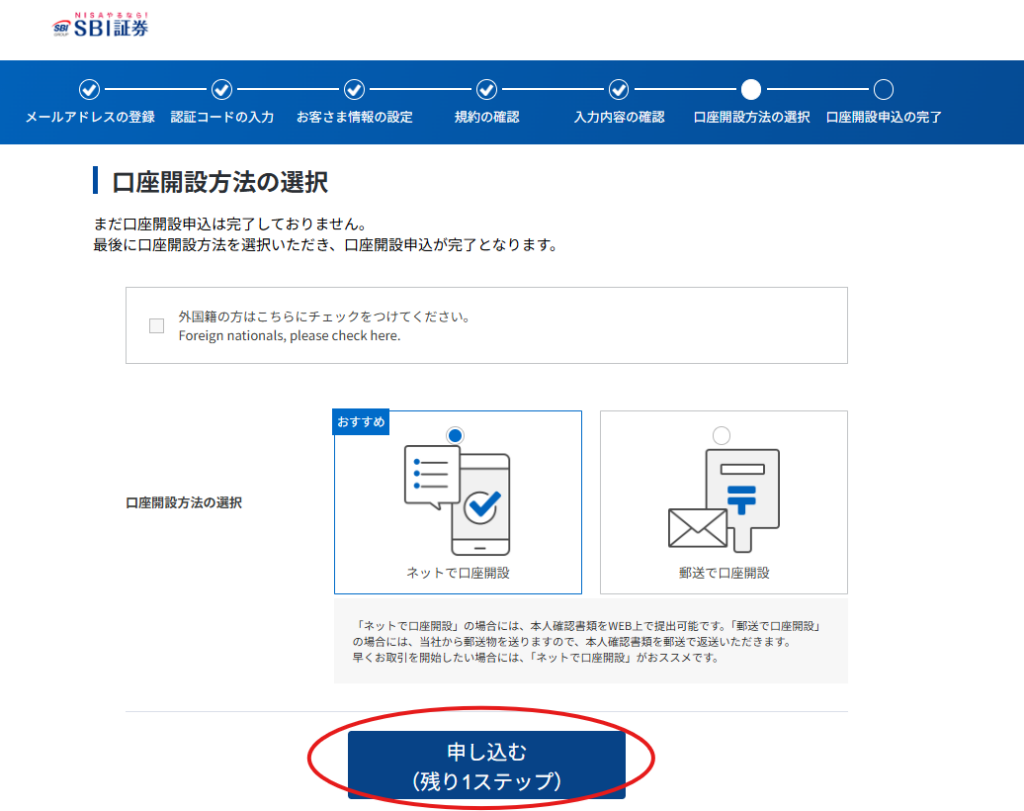Click the 郵送で口座開設 label text
The width and height of the screenshot is (1024, 811).
click(723, 573)
